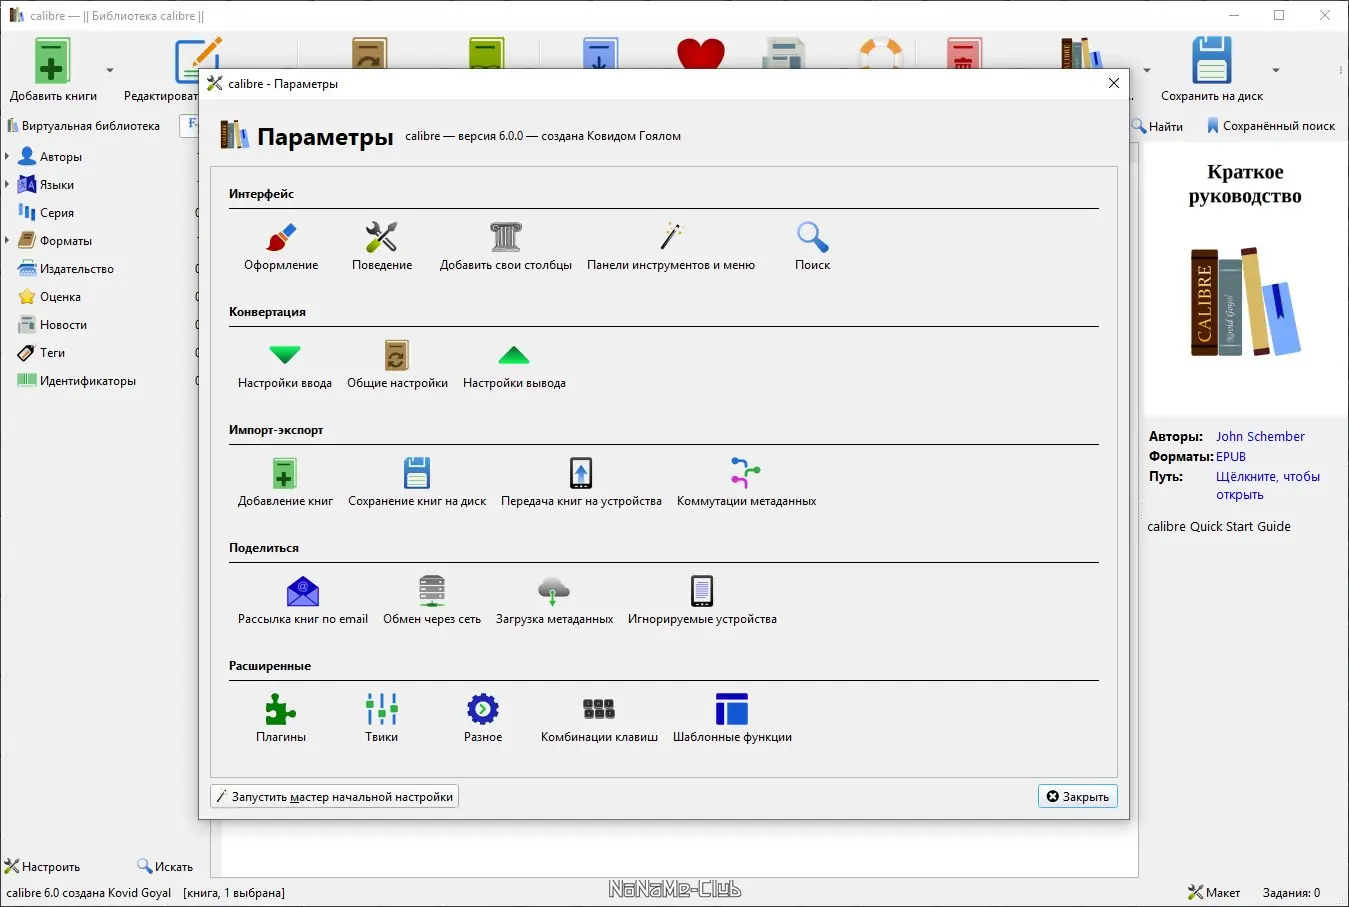
Task: Click Редактировать metadata toolbar button
Action: [x=160, y=70]
